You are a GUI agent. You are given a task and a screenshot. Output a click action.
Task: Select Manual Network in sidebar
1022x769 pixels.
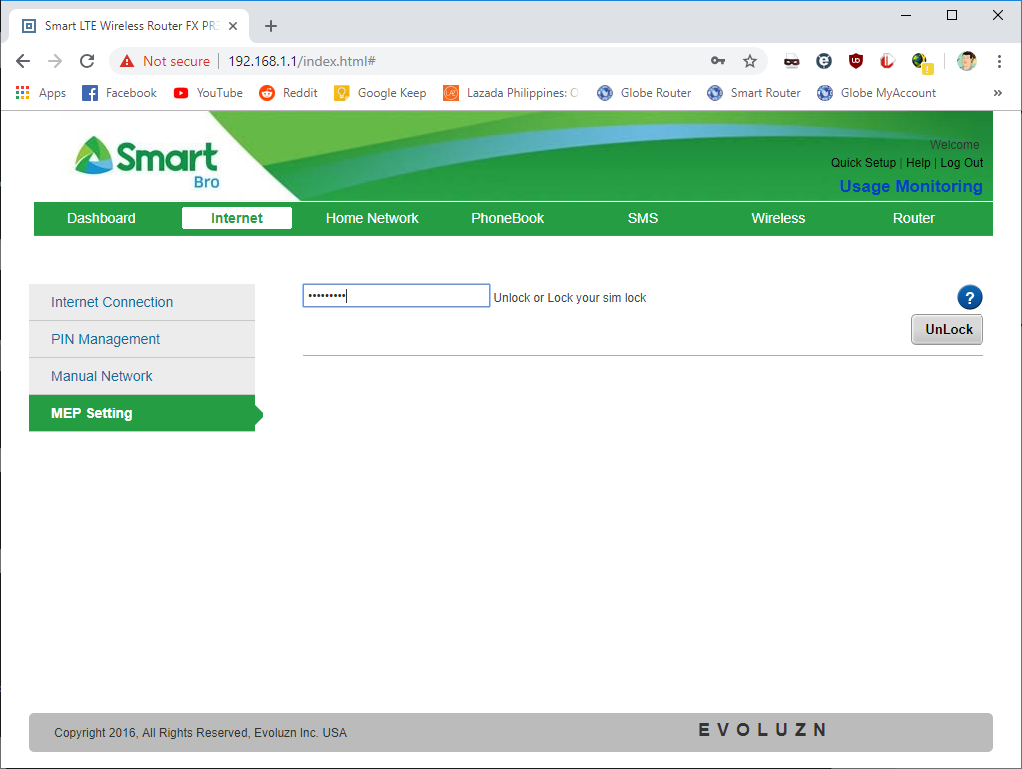[x=102, y=376]
